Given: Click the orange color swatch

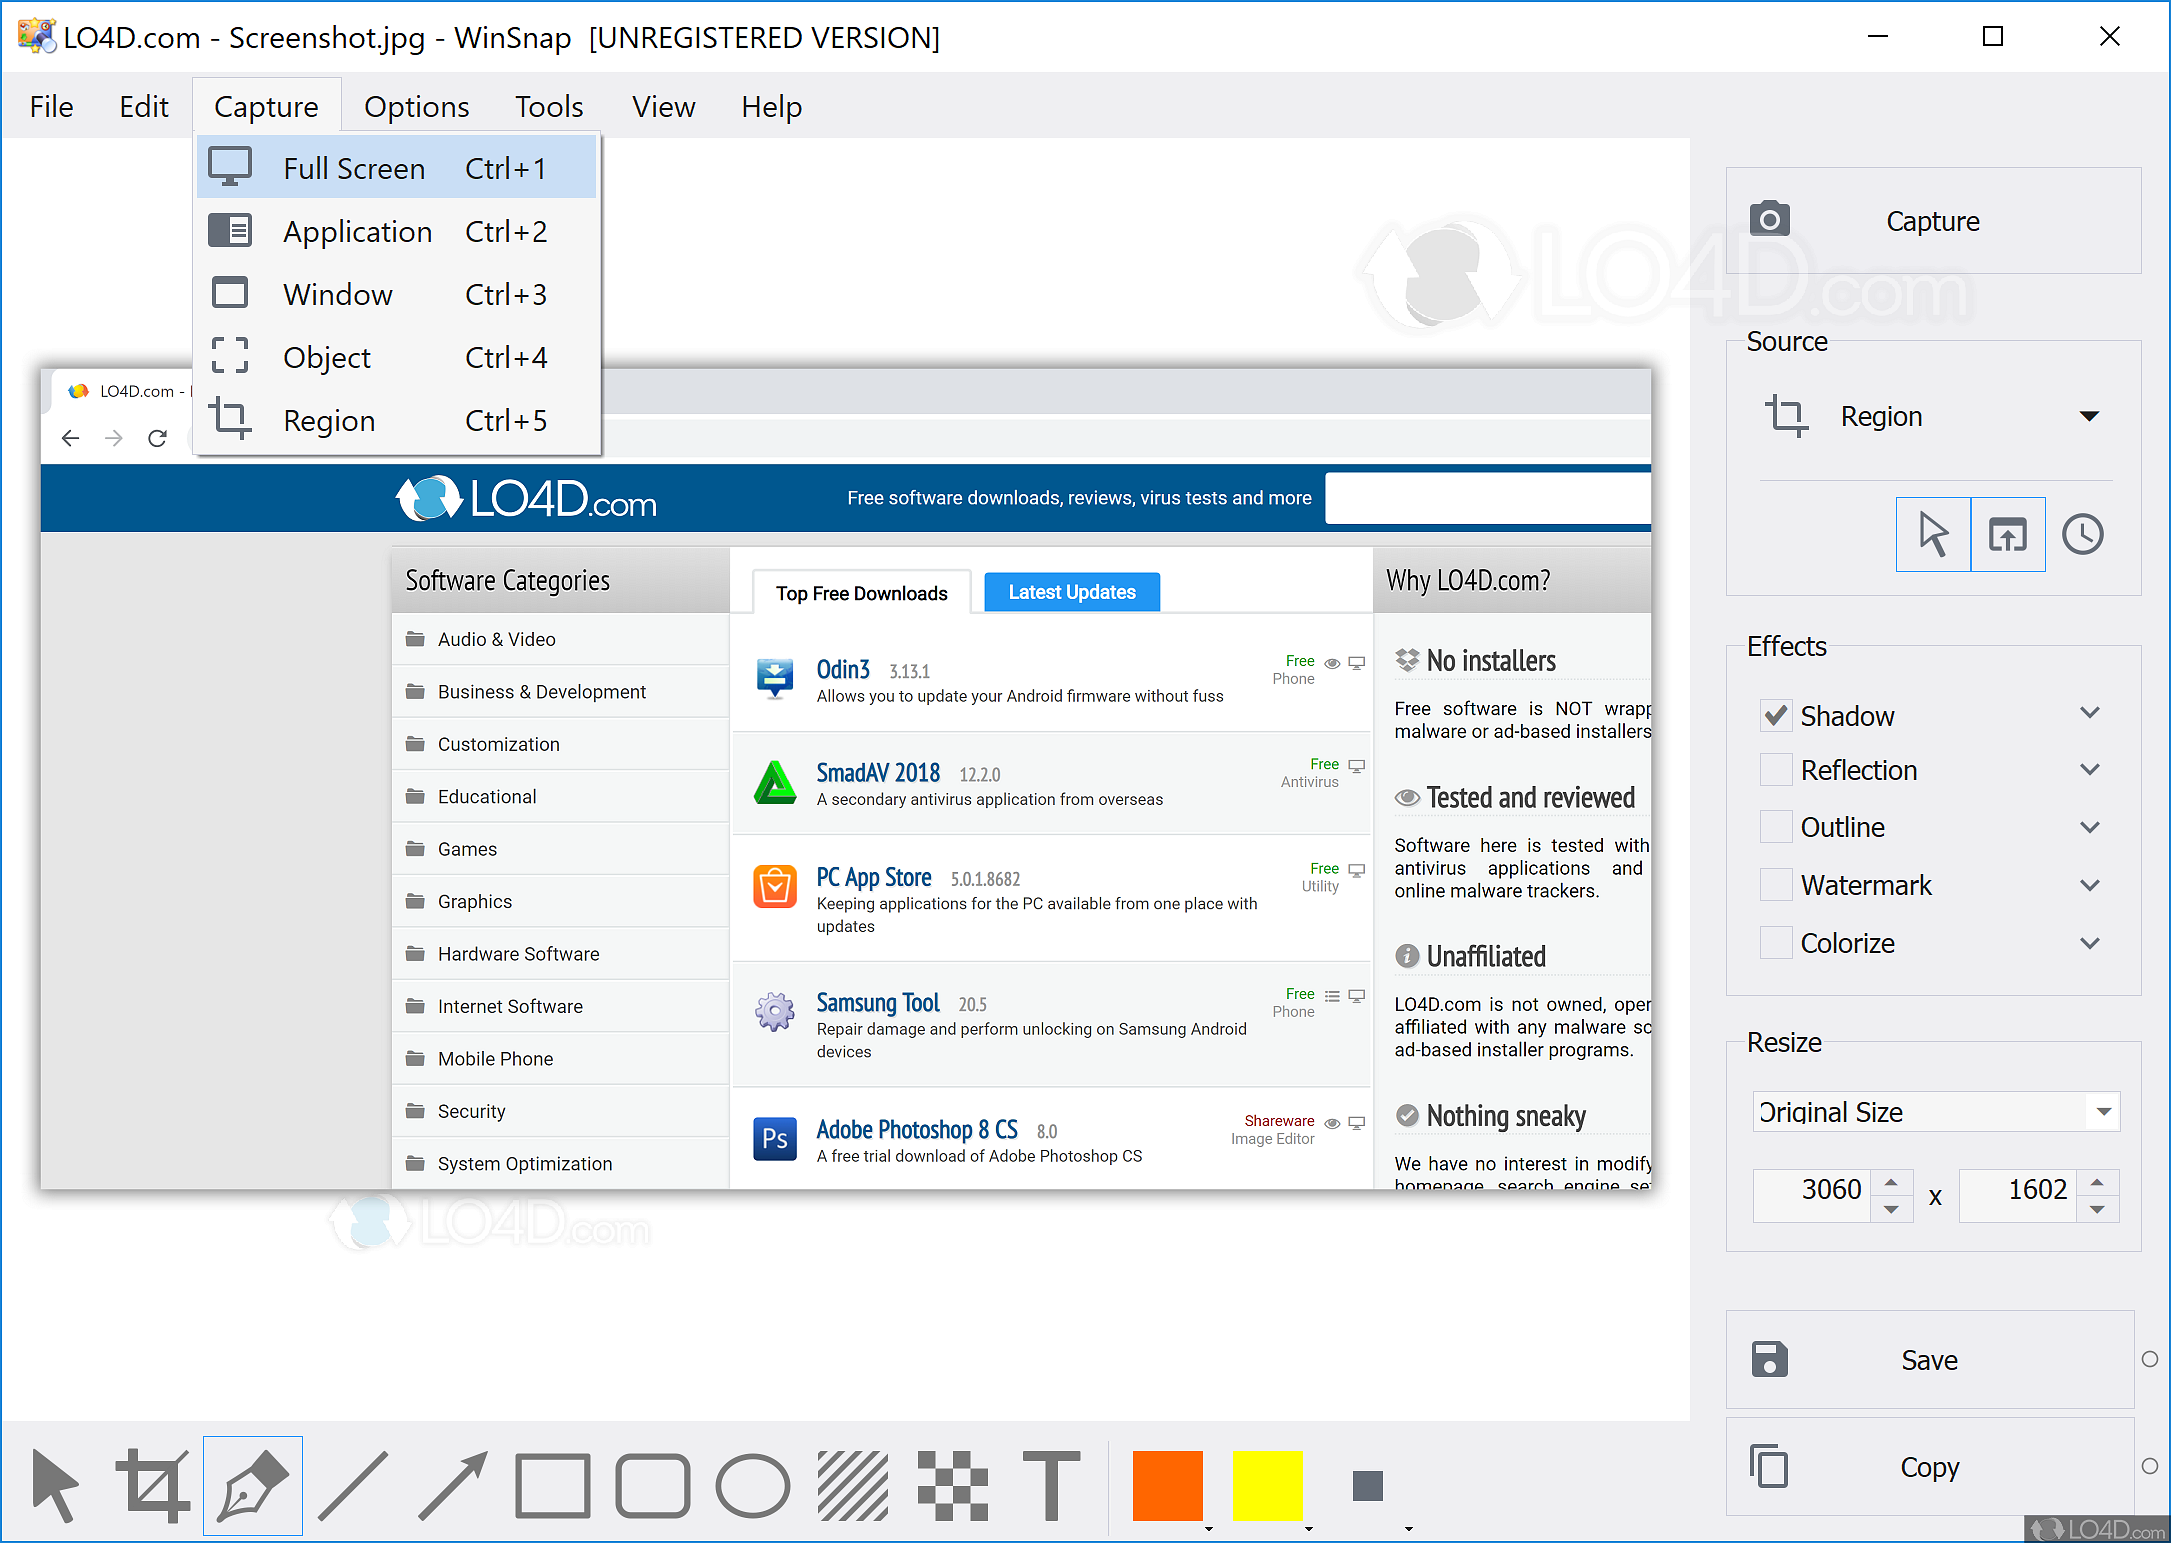Looking at the screenshot, I should pyautogui.click(x=1167, y=1485).
